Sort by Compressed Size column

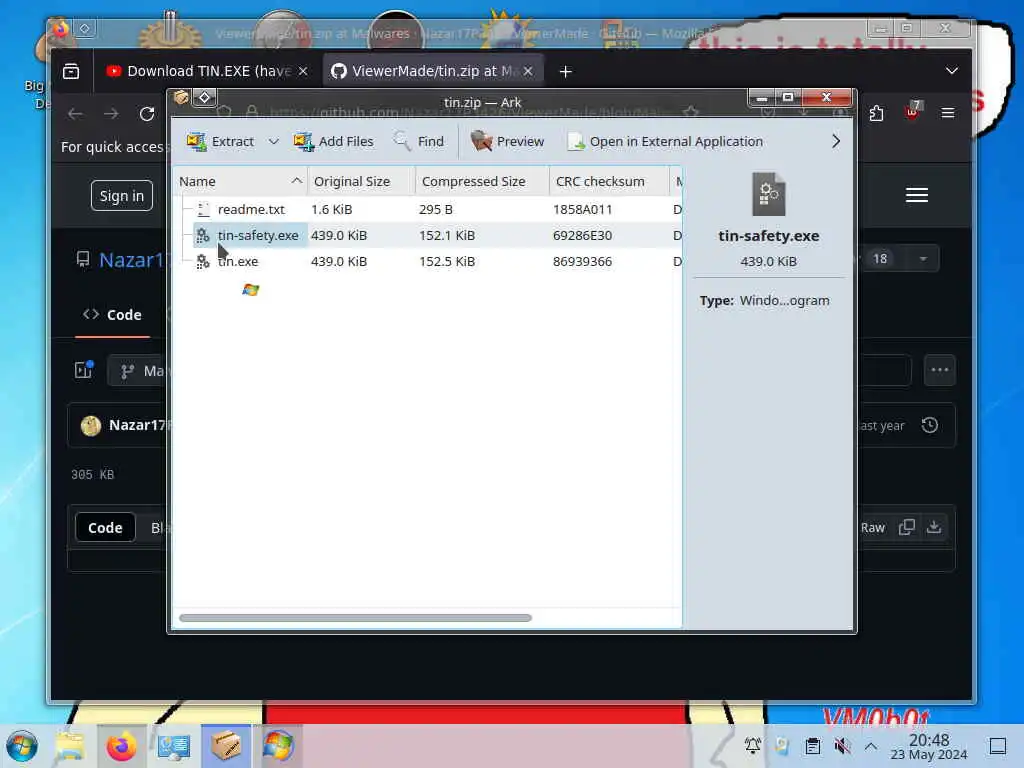click(x=482, y=182)
